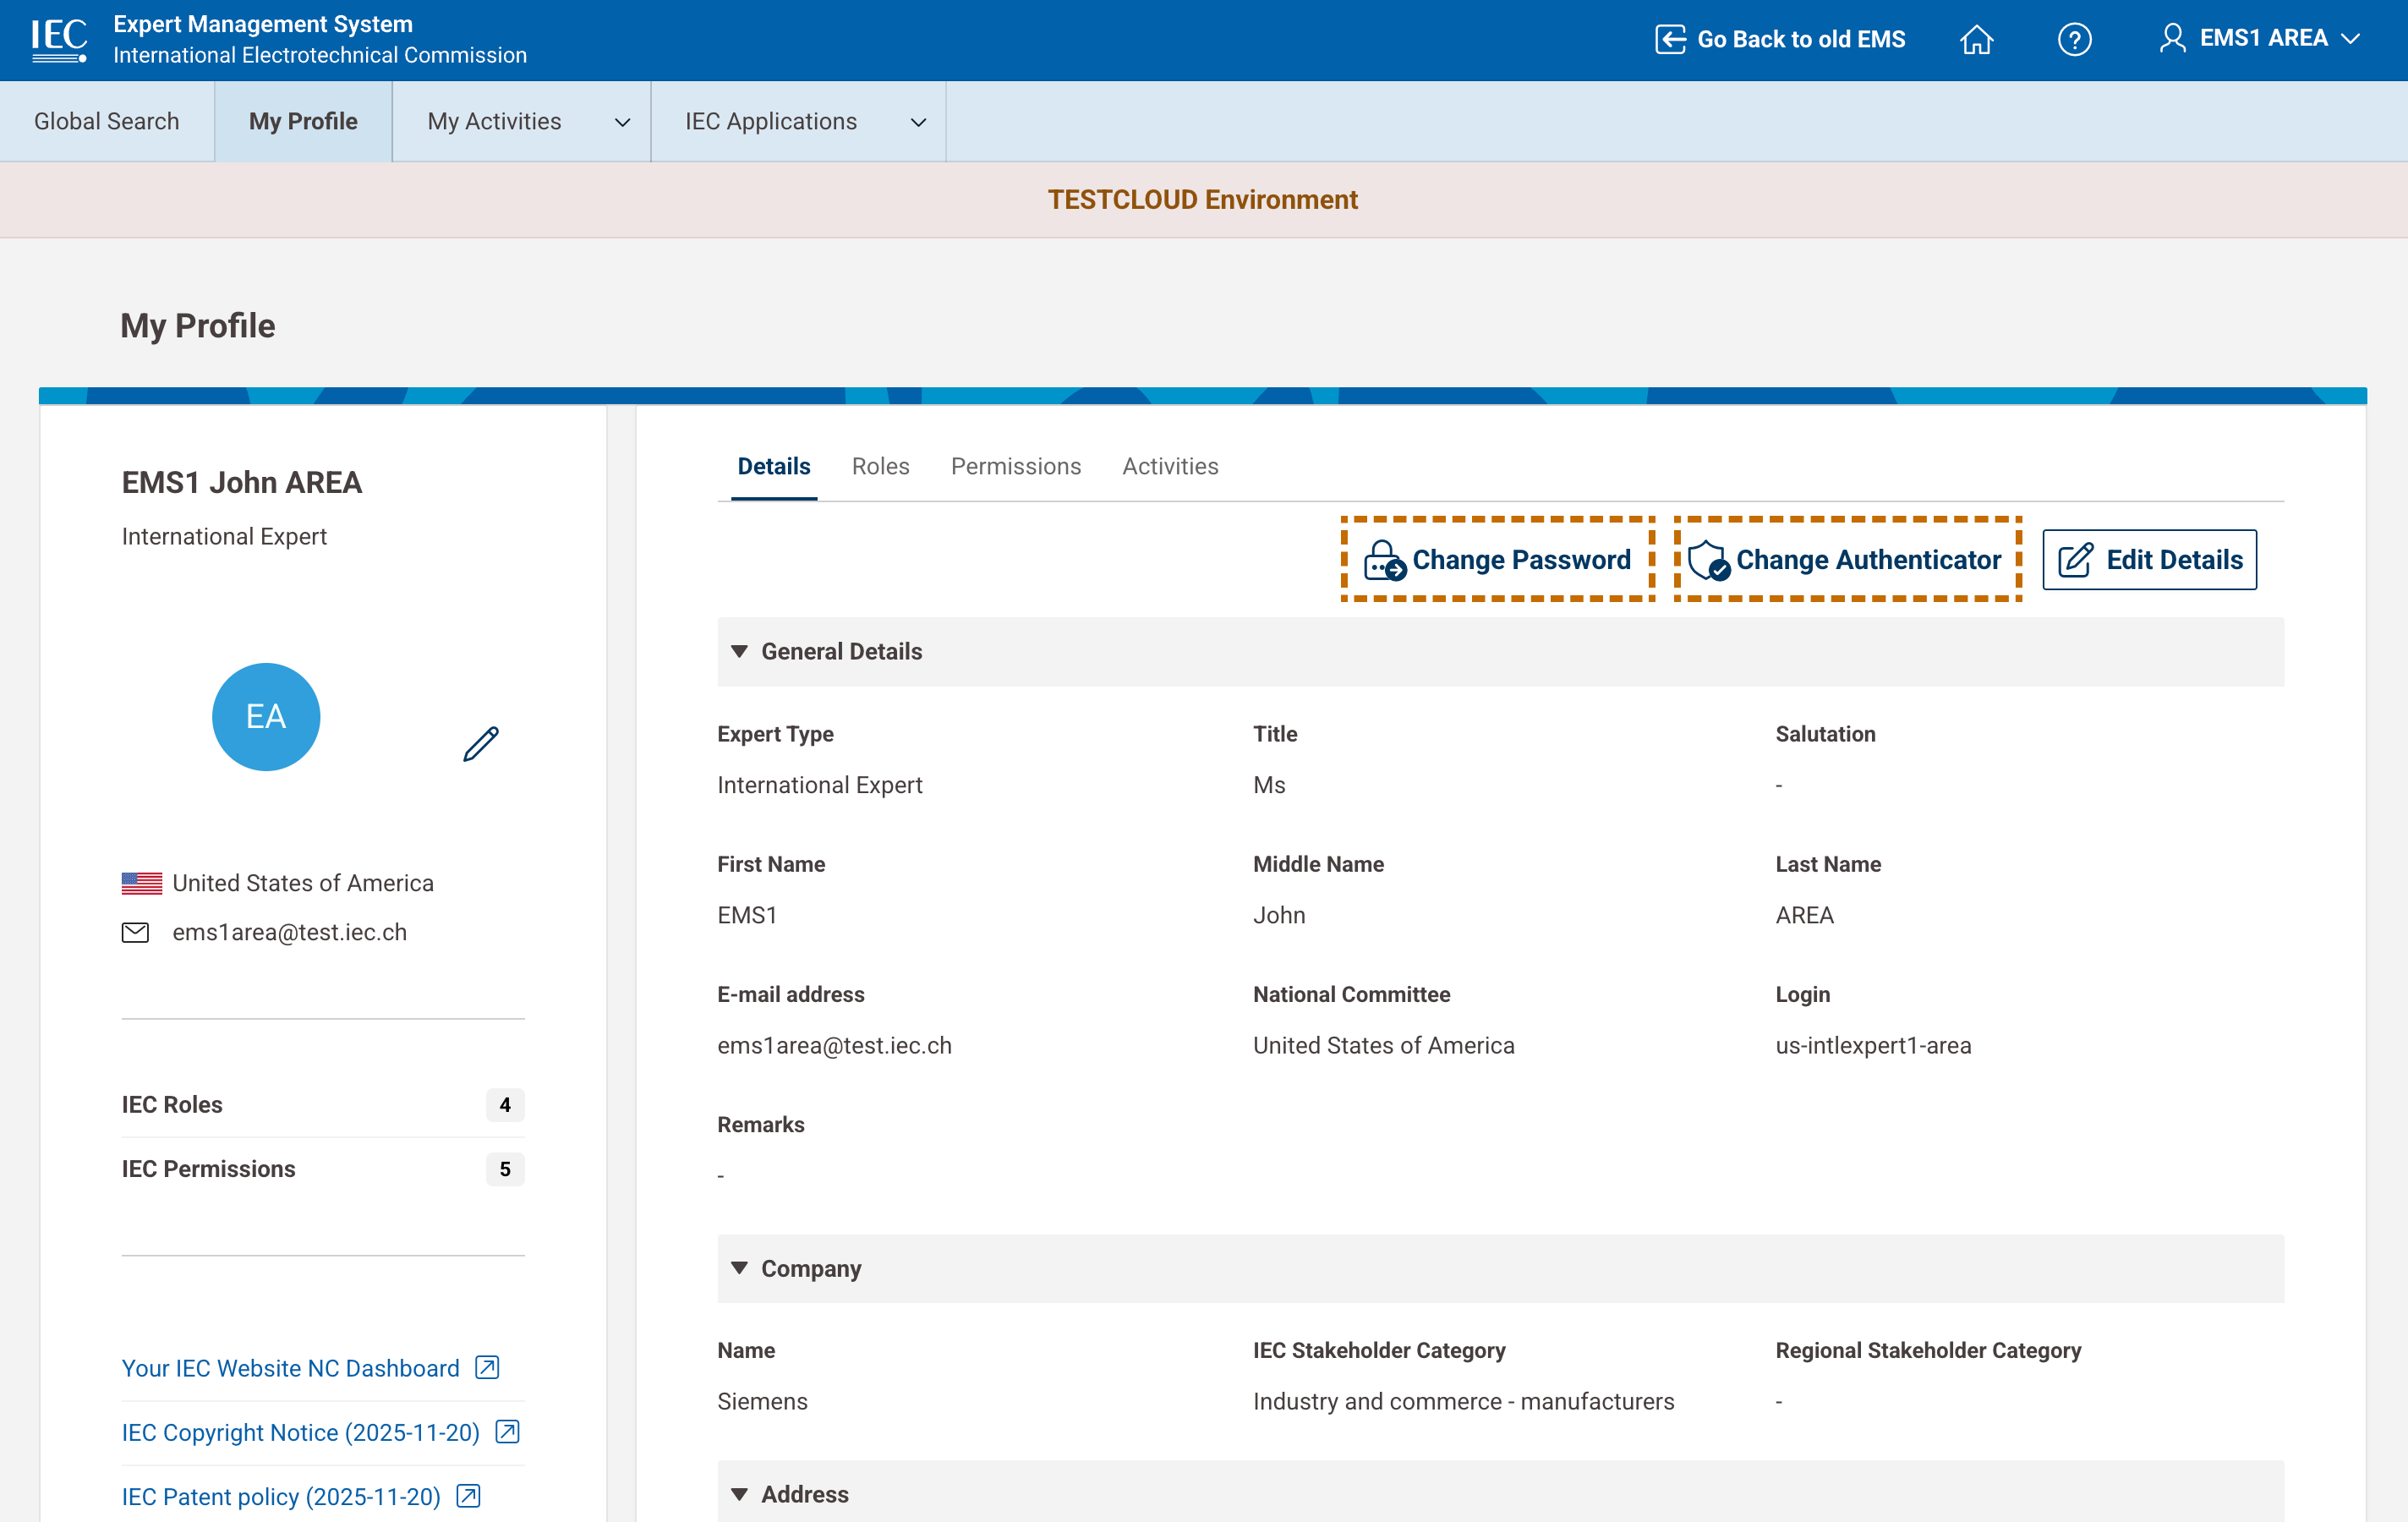Screen dimensions: 2408x1522
Task: Click the shield icon on Change Authenticator
Action: point(1708,560)
